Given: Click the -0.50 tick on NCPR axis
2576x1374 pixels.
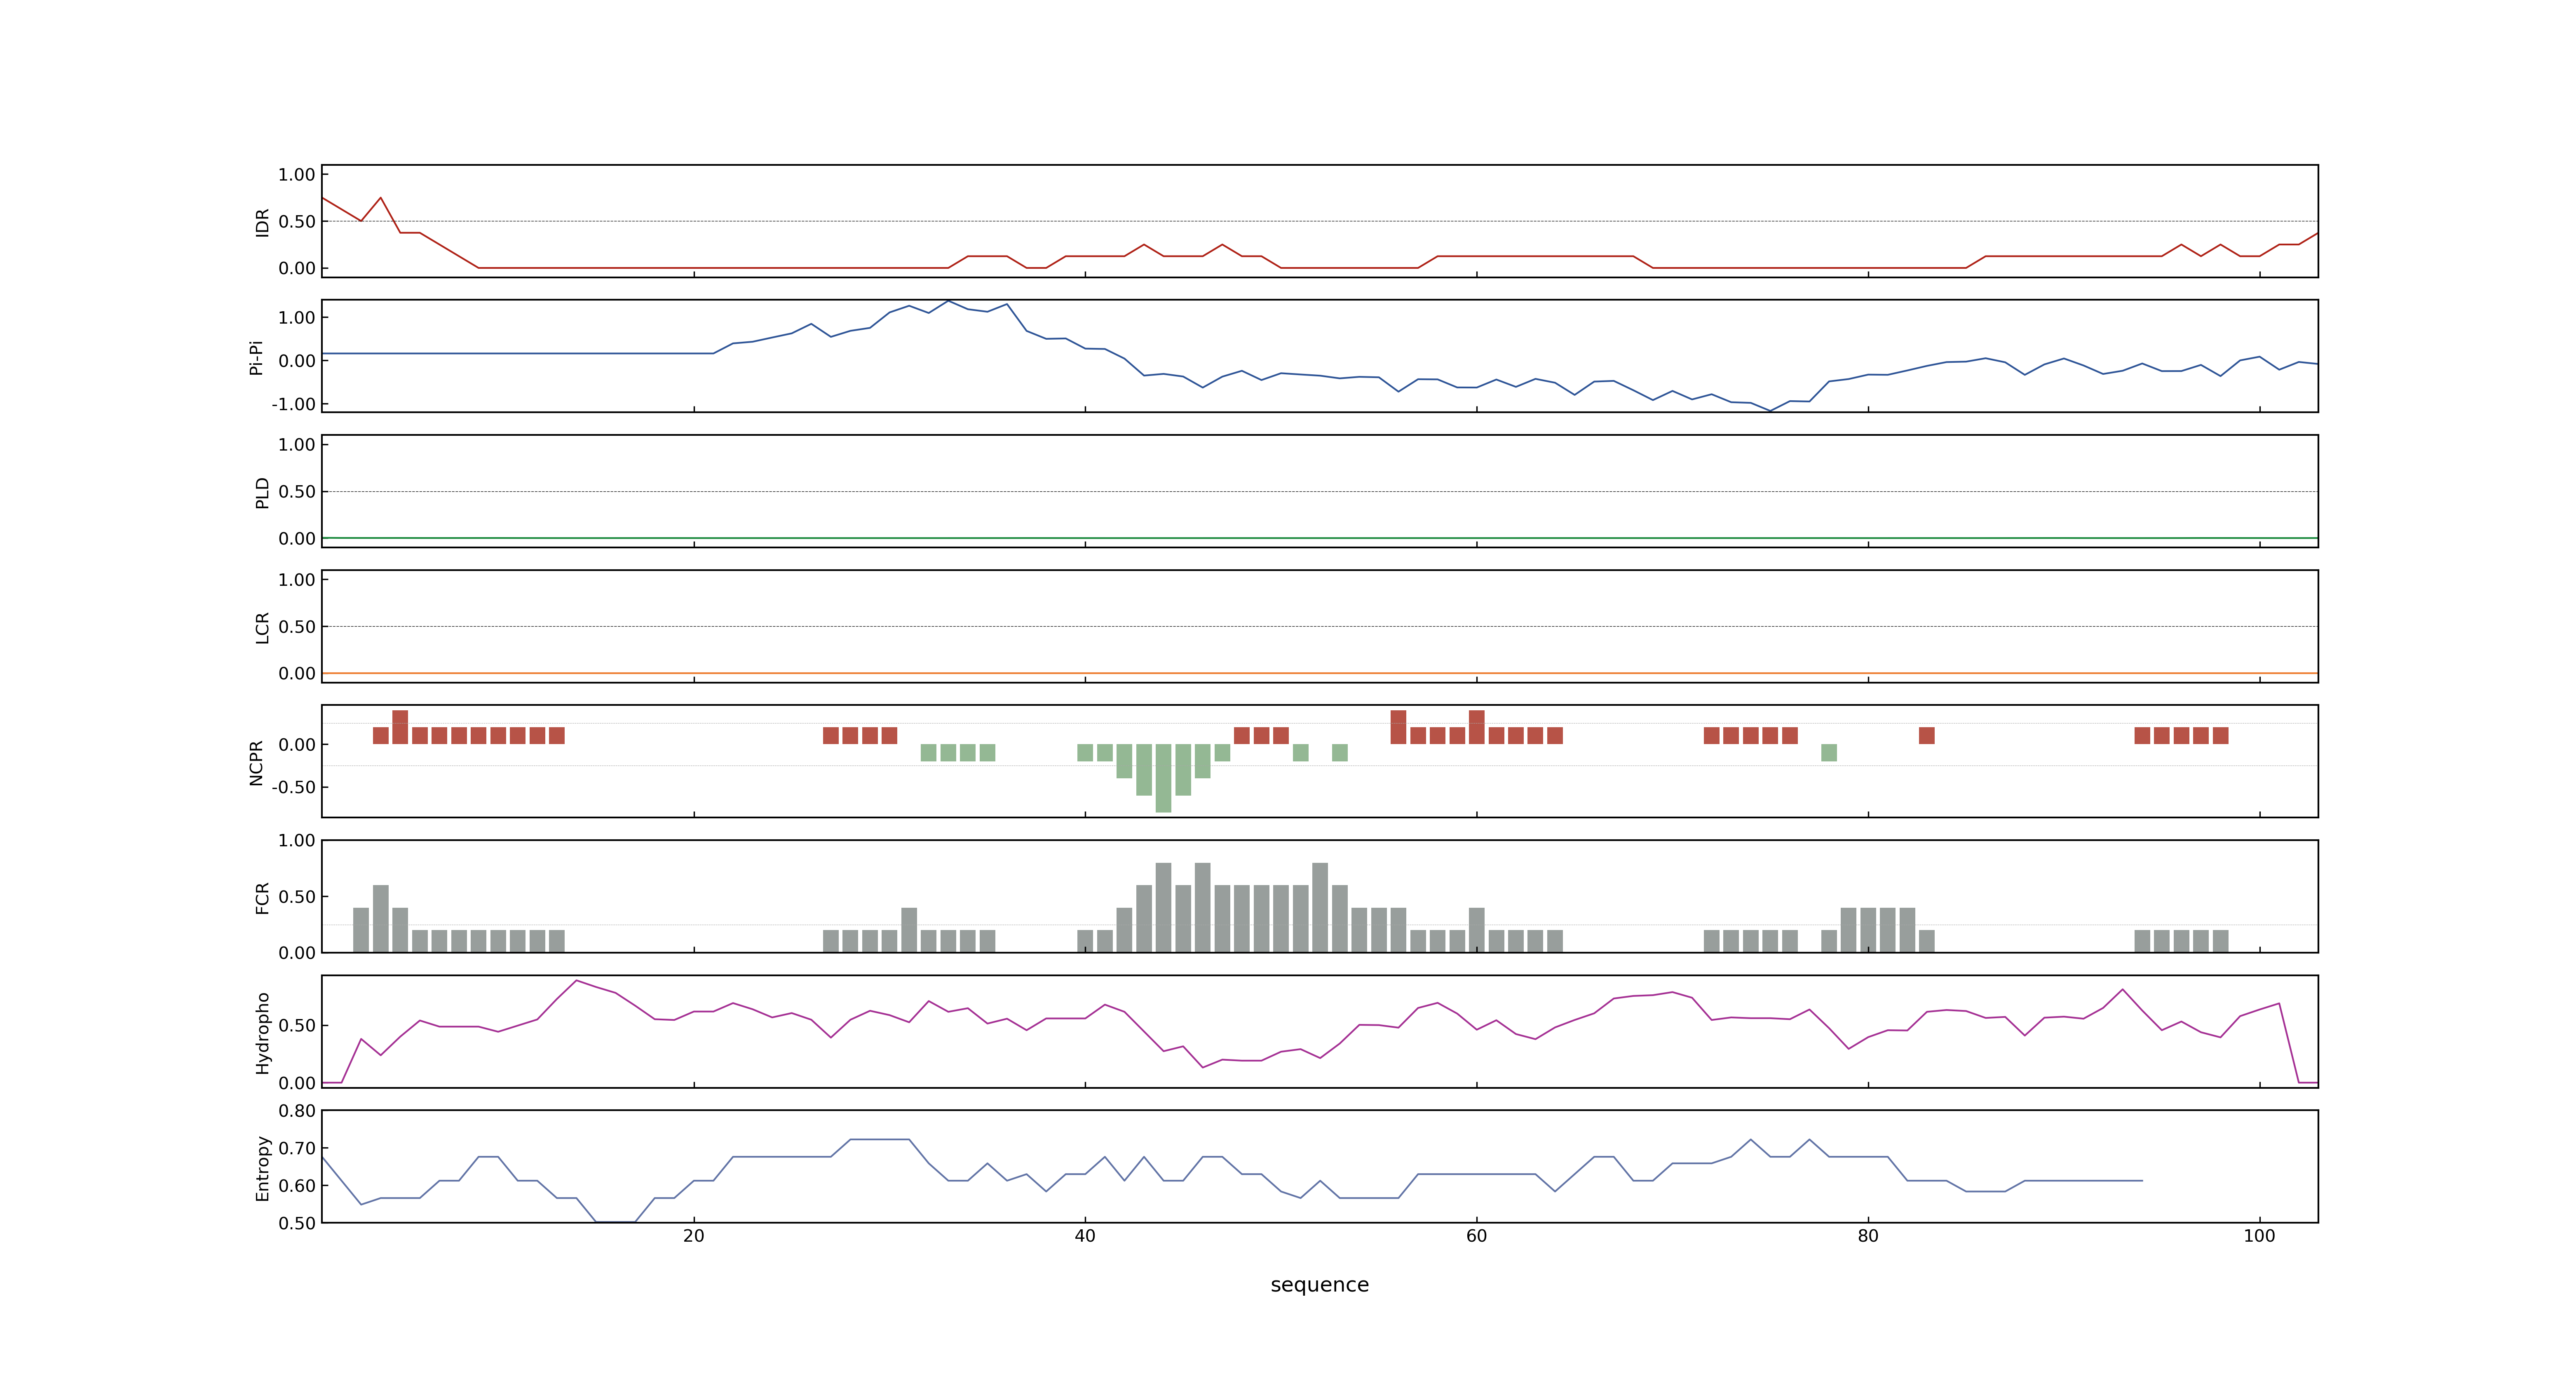Looking at the screenshot, I should point(293,787).
